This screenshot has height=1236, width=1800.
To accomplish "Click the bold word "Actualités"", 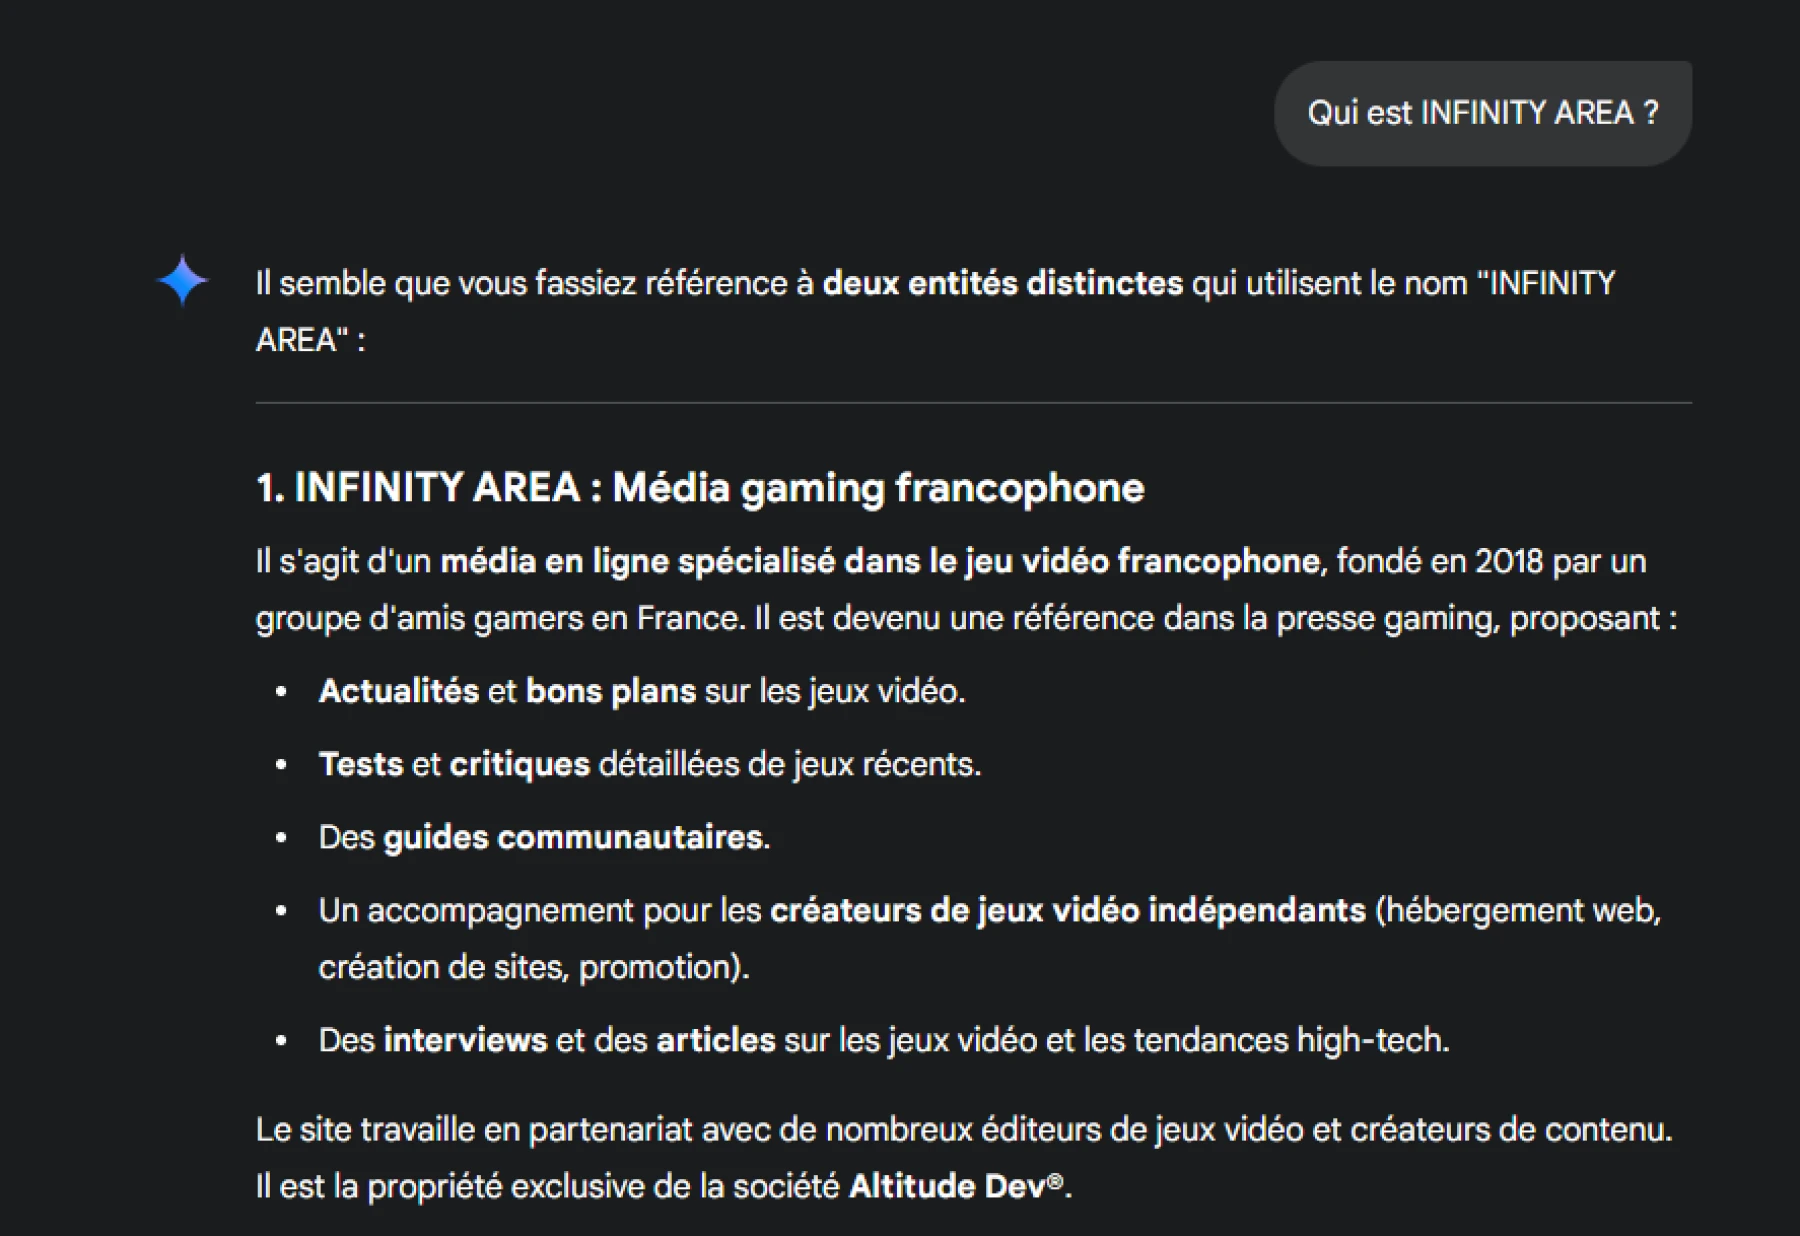I will [399, 692].
